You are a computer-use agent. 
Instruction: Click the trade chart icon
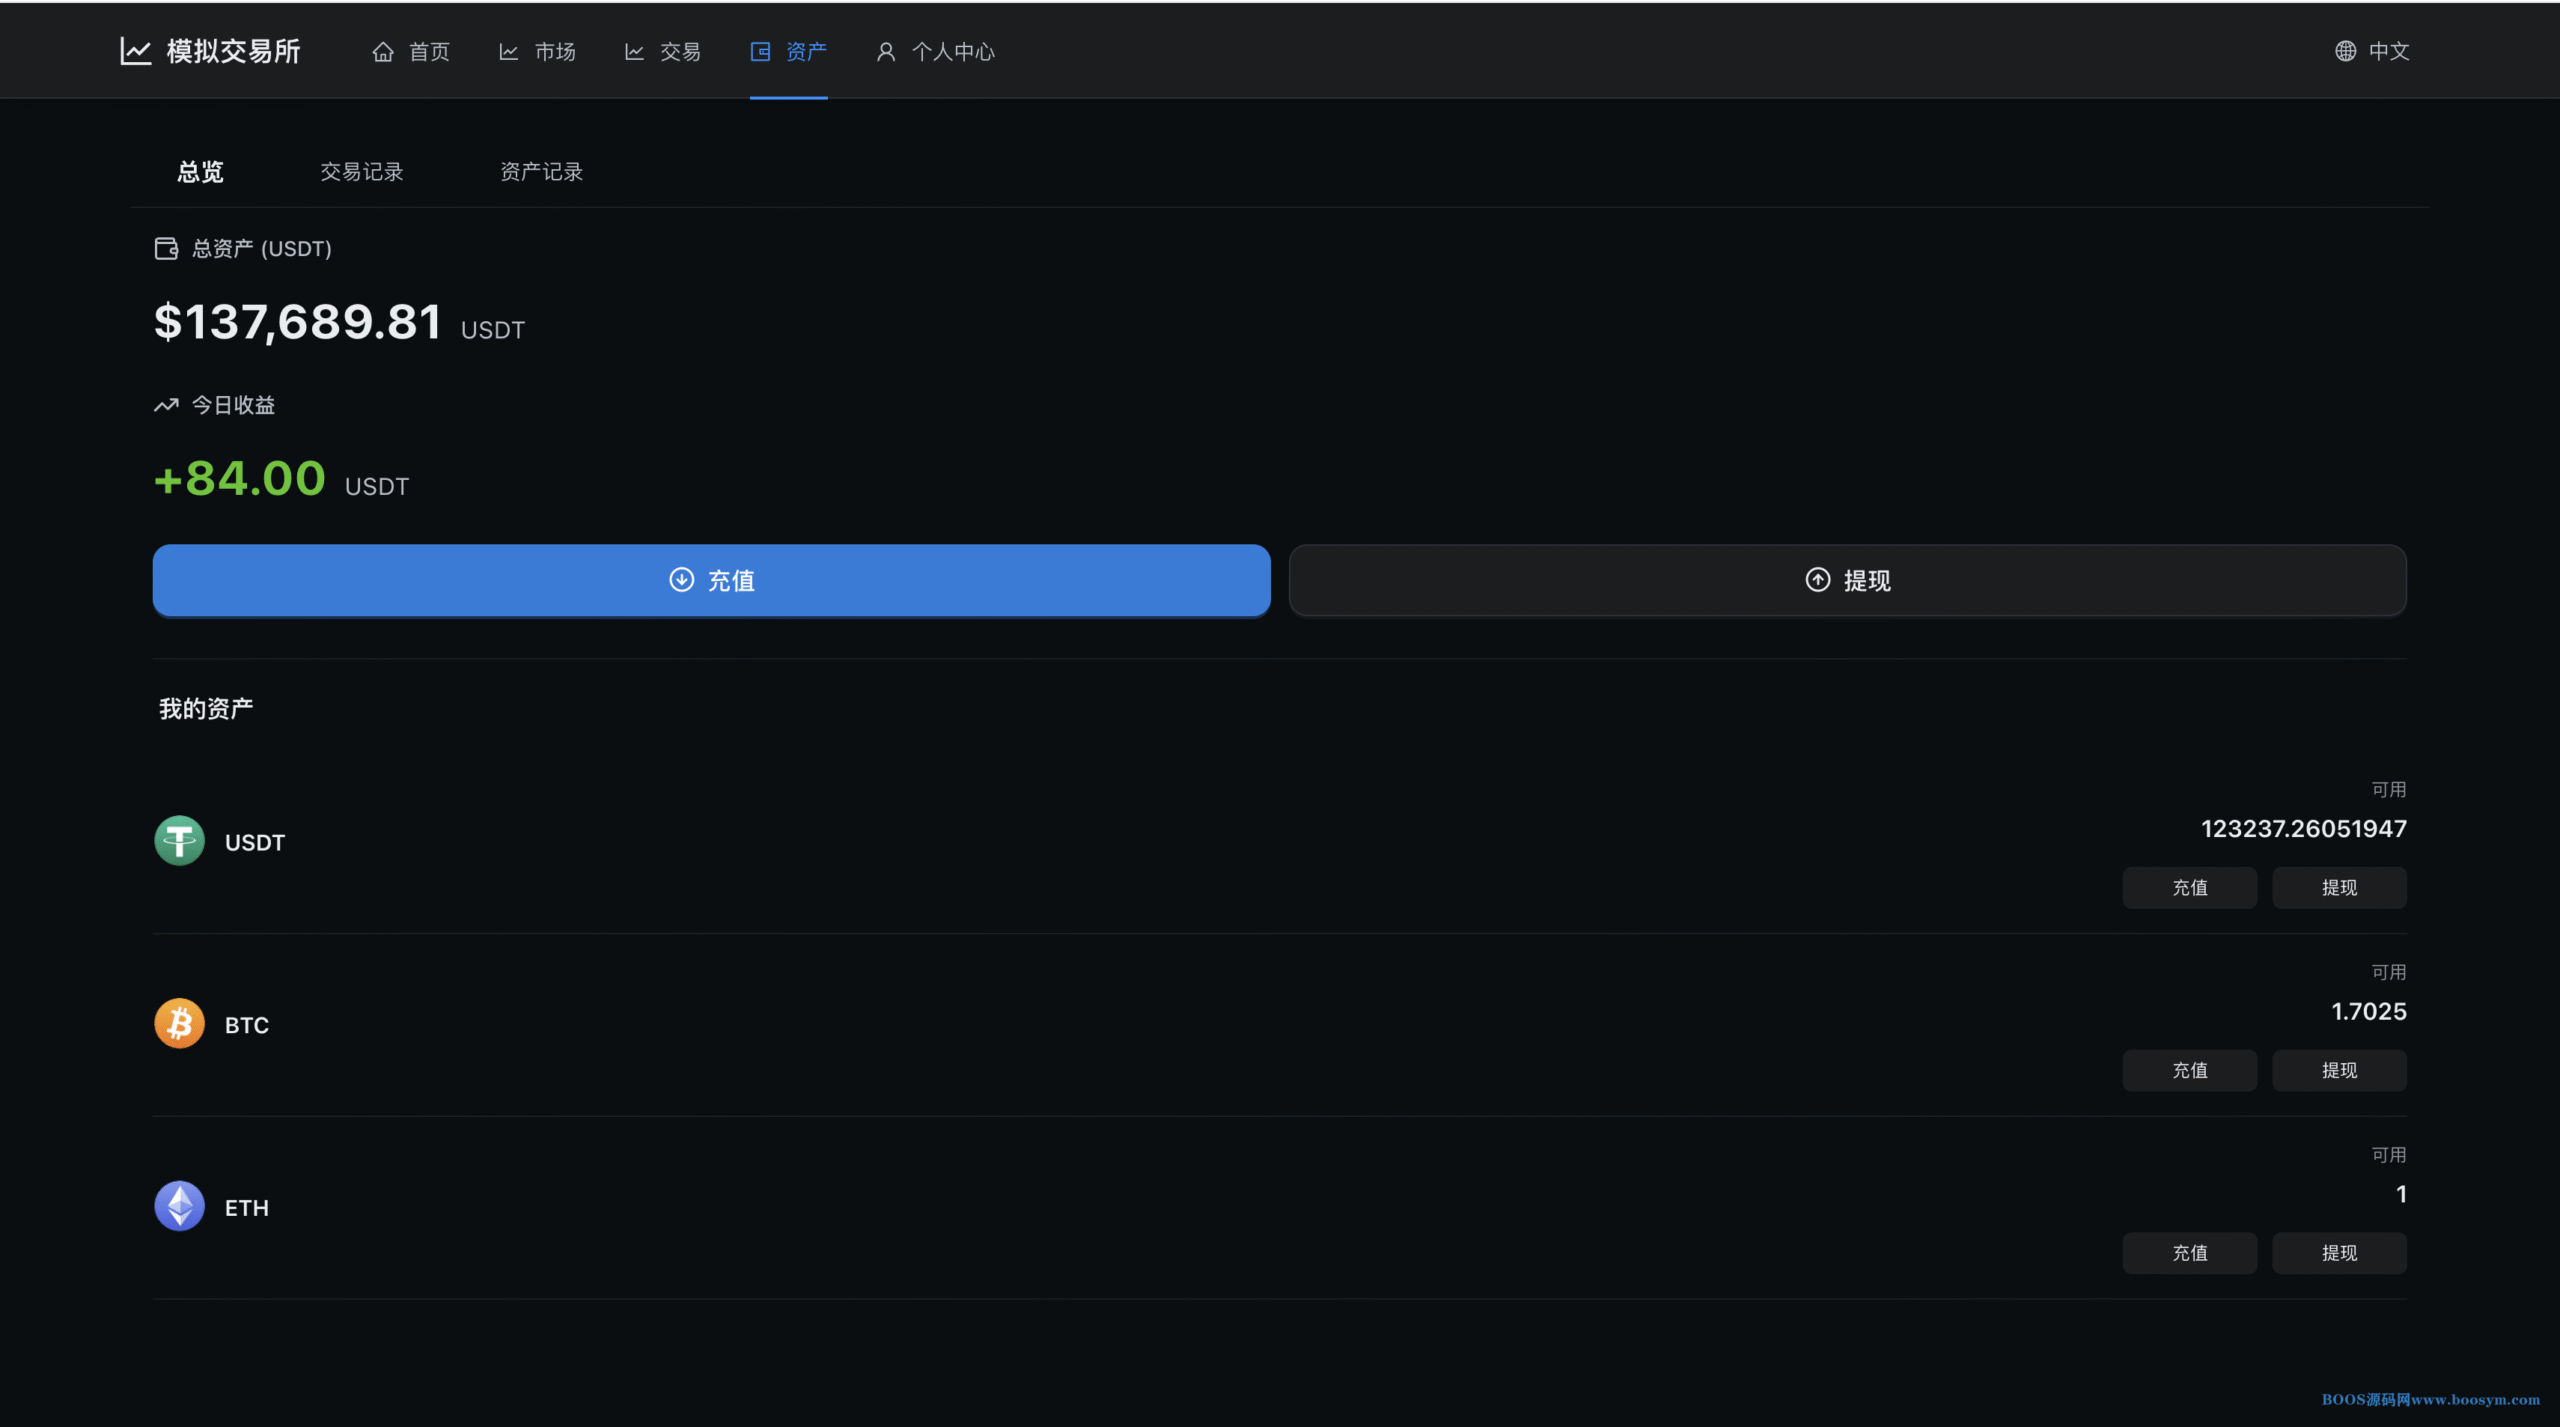click(634, 51)
